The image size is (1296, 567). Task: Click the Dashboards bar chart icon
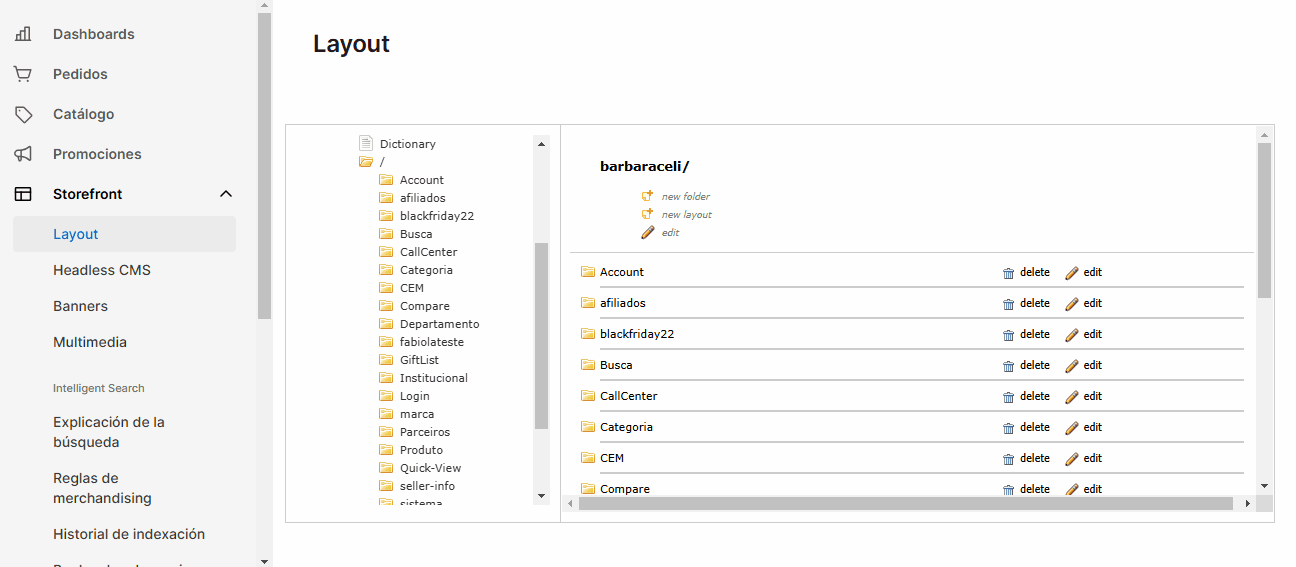(x=23, y=34)
